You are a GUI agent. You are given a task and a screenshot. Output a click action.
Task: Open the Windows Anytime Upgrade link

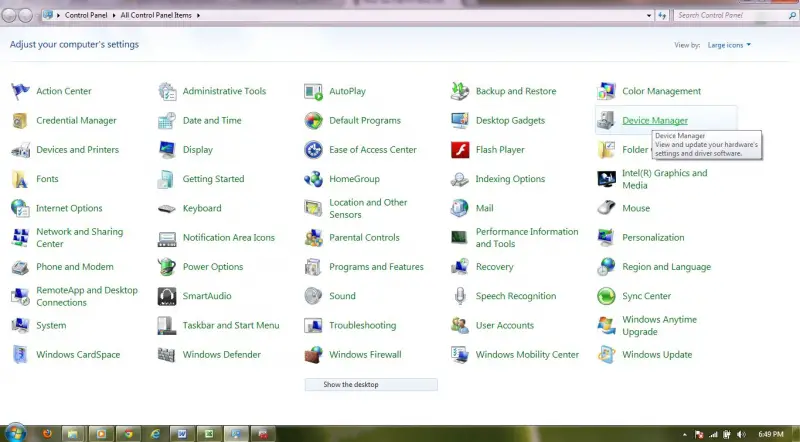[x=659, y=326]
